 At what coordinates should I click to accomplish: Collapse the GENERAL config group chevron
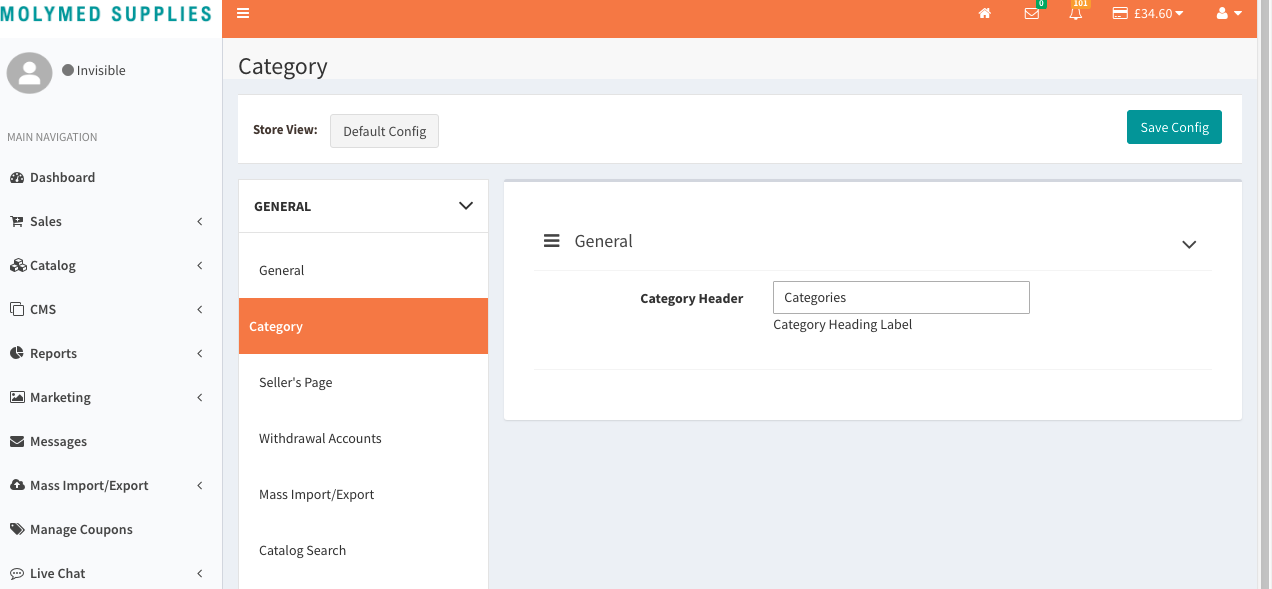pos(465,205)
